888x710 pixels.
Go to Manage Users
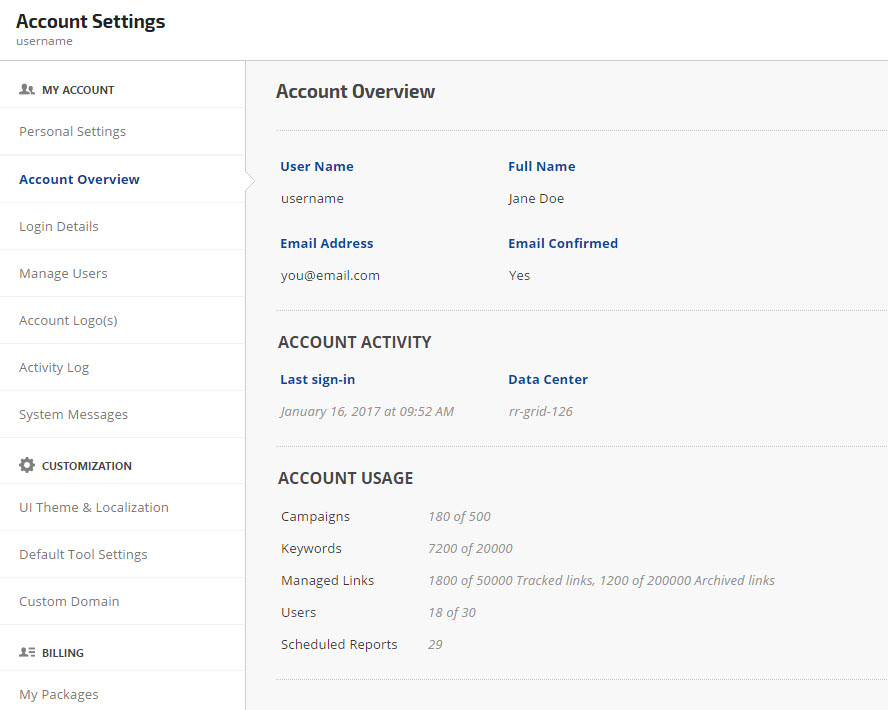[x=63, y=273]
